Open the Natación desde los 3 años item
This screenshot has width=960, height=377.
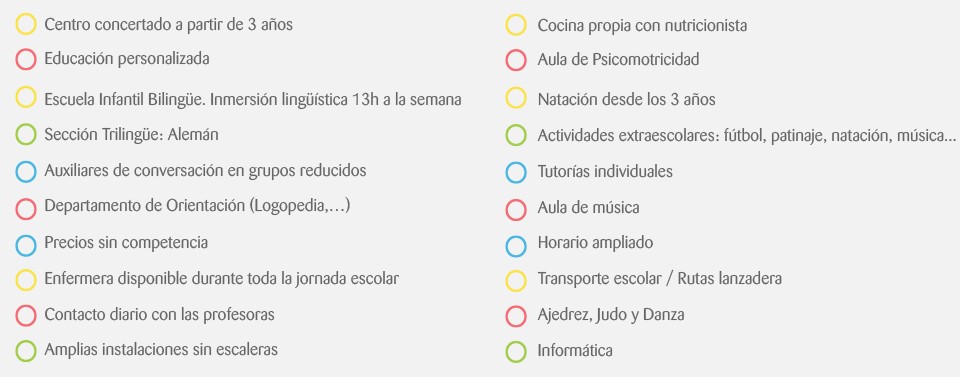(626, 99)
